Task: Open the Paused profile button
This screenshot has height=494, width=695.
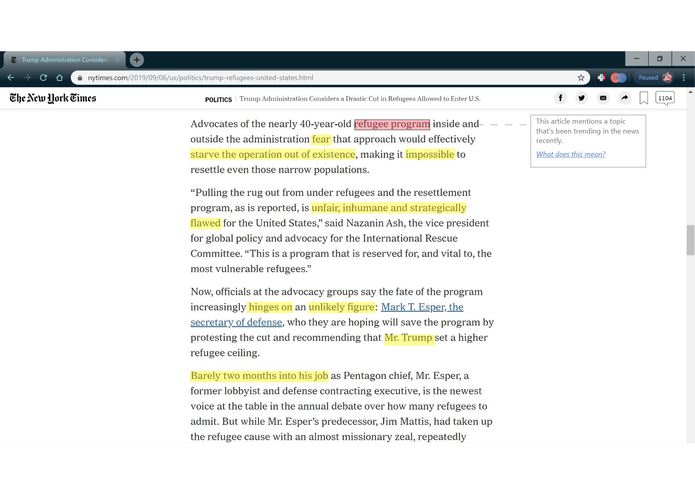Action: pyautogui.click(x=655, y=78)
